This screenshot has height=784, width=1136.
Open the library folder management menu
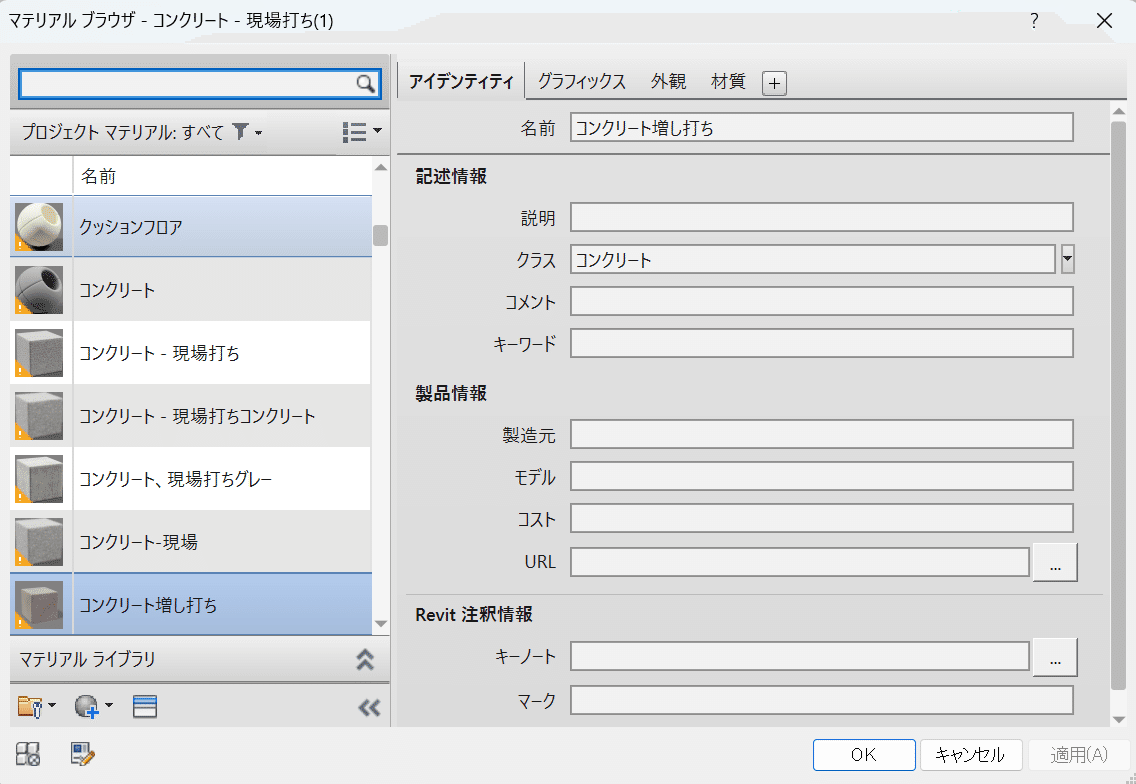tap(38, 707)
